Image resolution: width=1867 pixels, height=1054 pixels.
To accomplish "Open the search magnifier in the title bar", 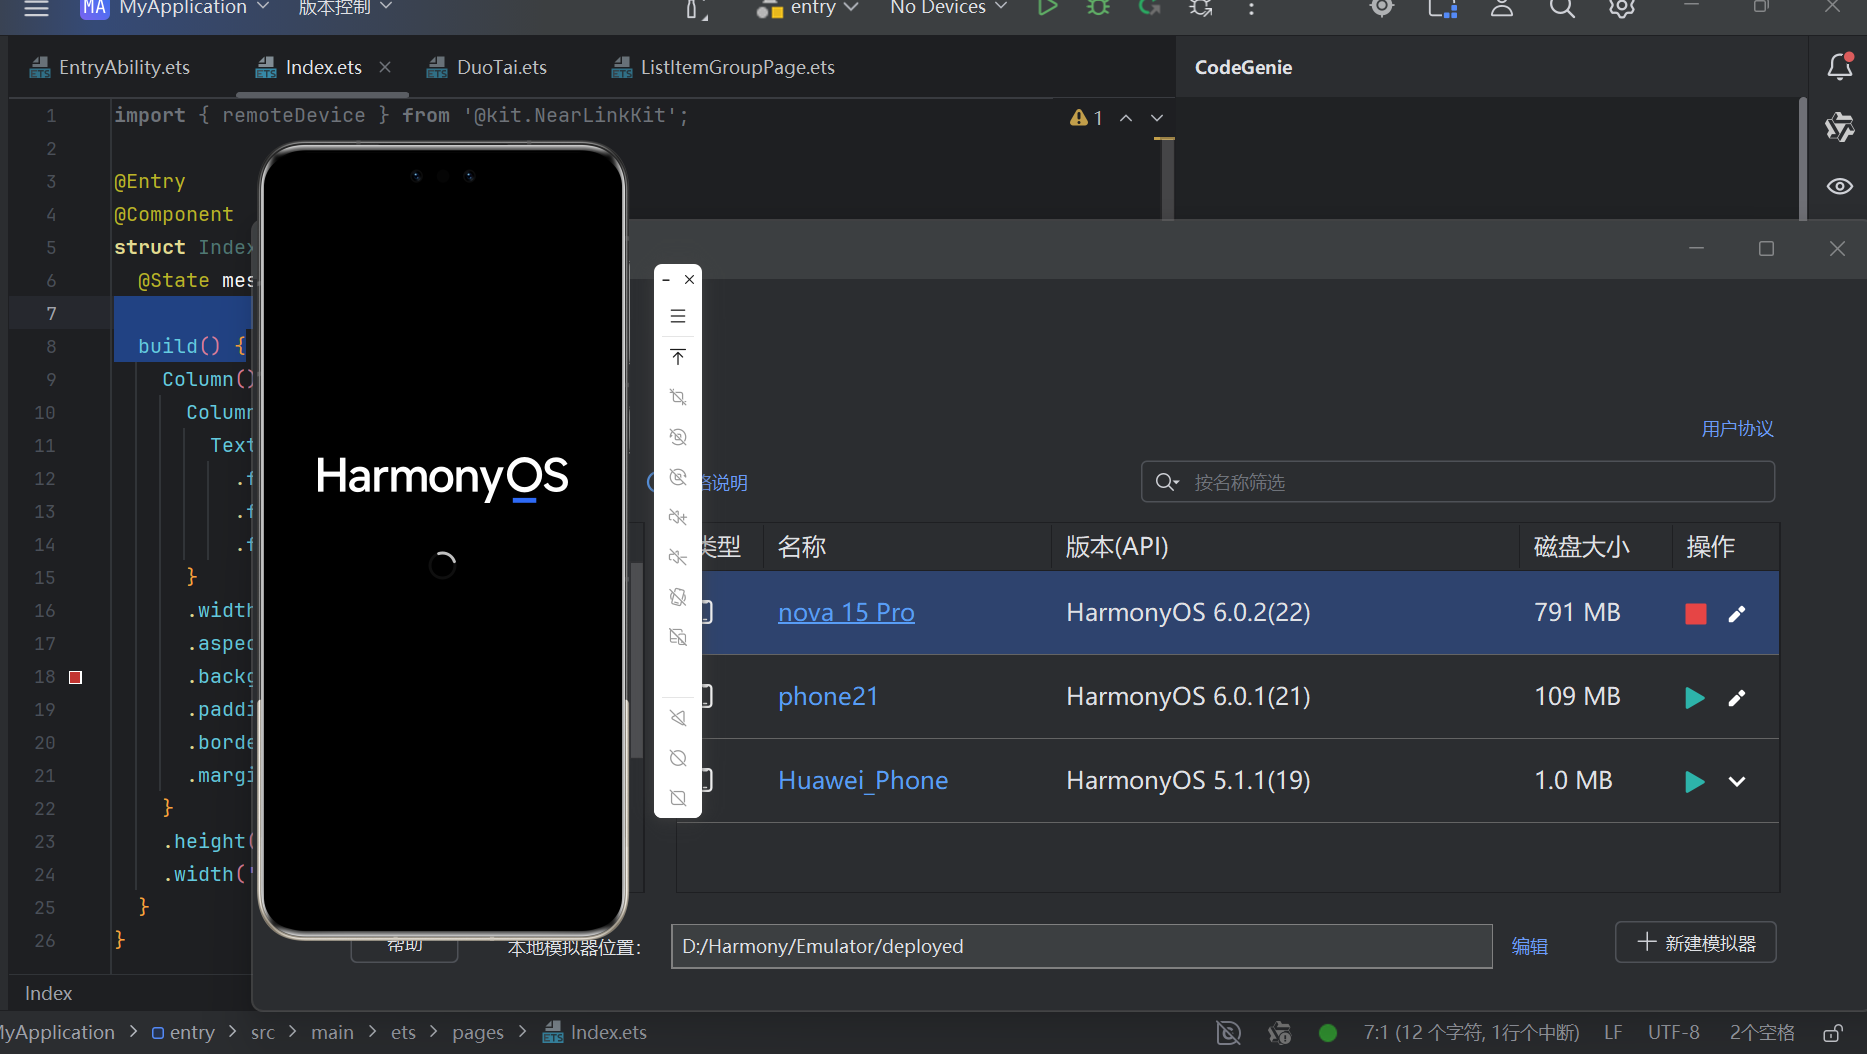I will [1561, 10].
